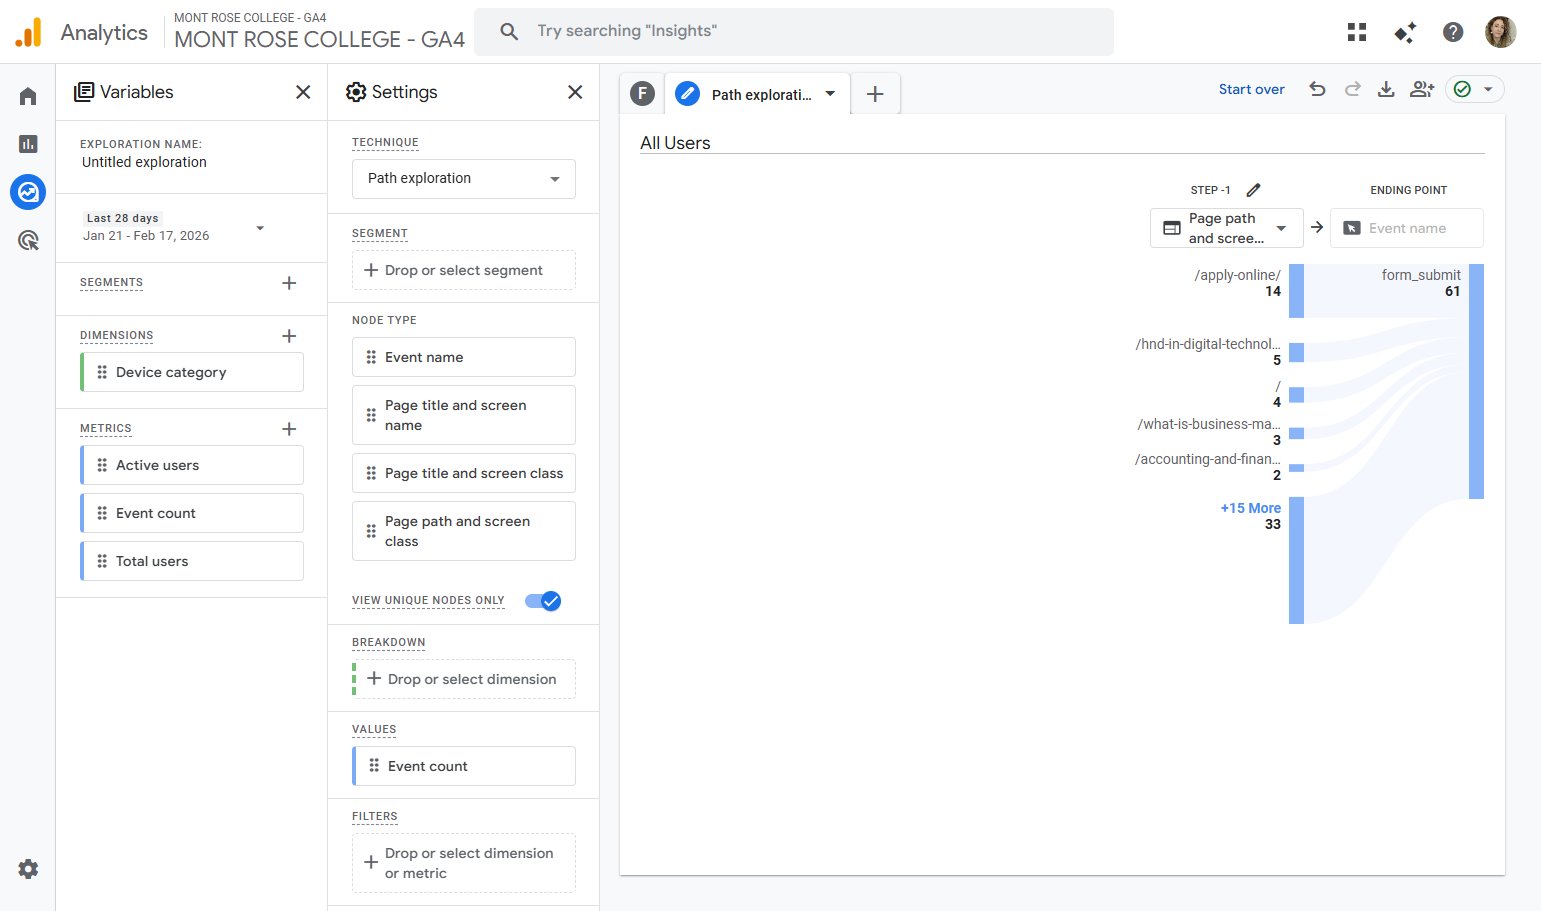Image resolution: width=1541 pixels, height=911 pixels.
Task: Add a new exploration tab
Action: click(x=875, y=94)
